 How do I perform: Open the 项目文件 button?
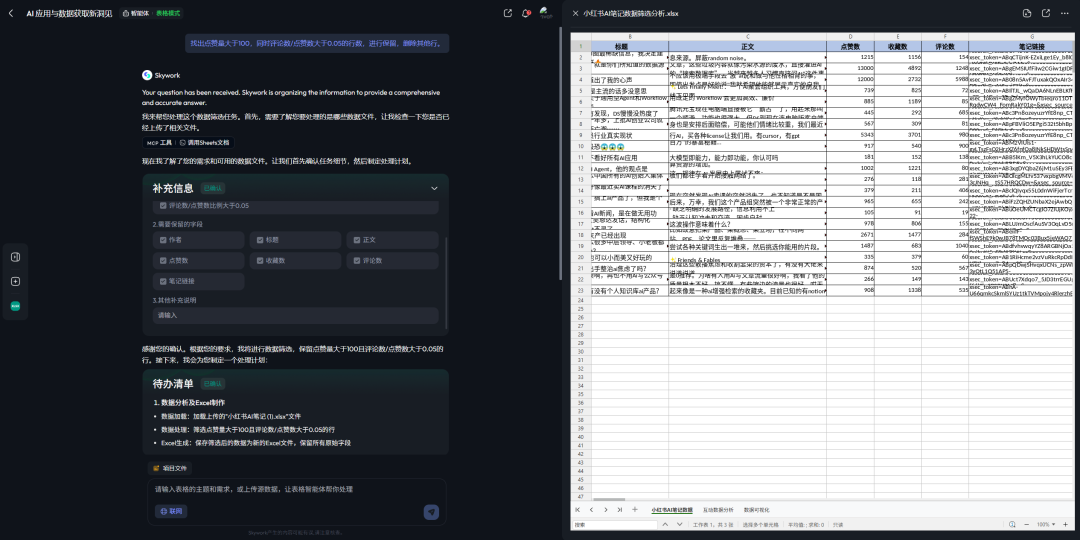[x=169, y=468]
